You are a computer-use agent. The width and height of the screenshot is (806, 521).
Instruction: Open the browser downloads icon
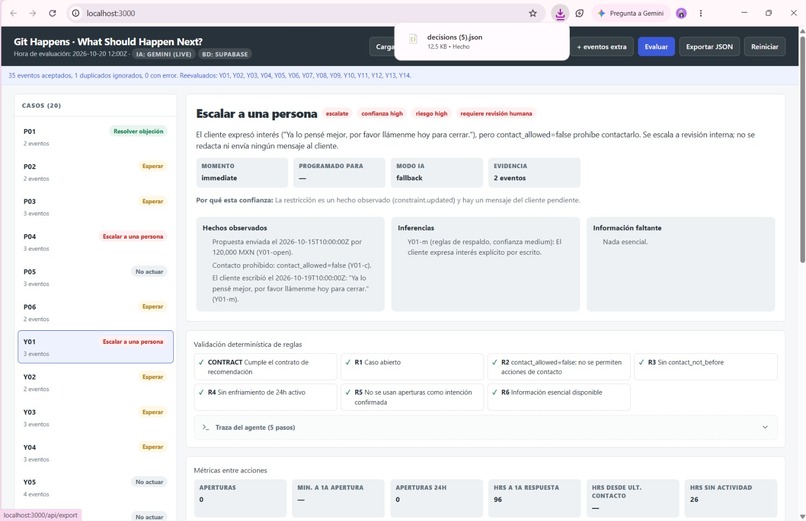click(x=560, y=13)
